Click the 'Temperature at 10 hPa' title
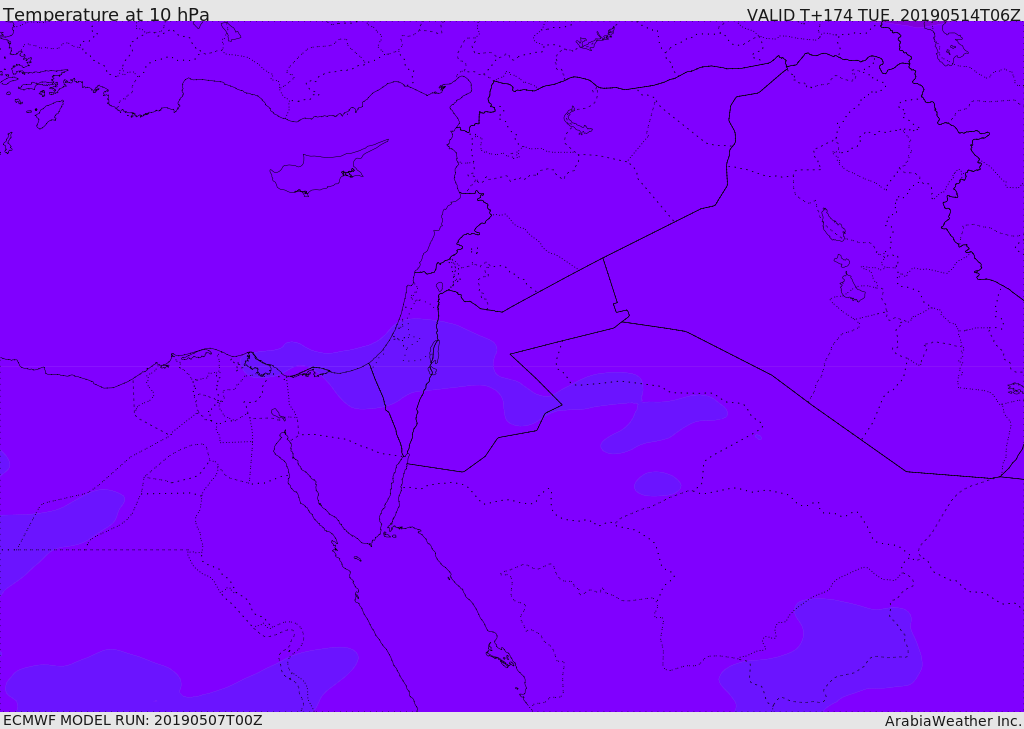 click(x=106, y=14)
